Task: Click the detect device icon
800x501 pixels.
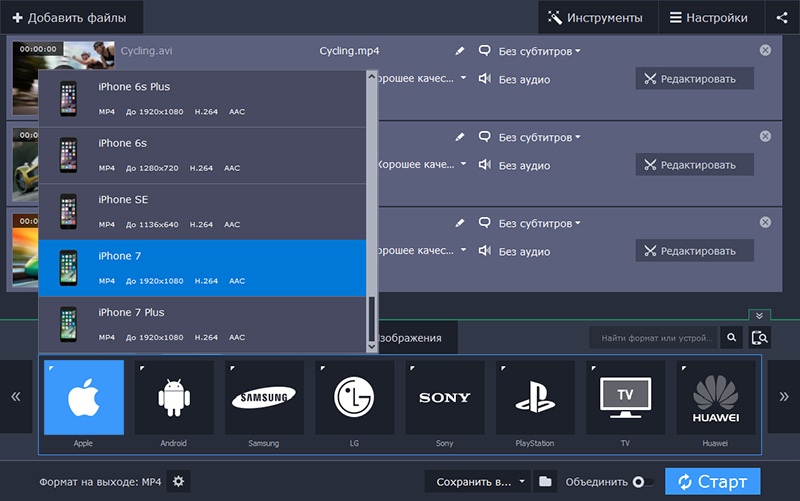Action: [759, 338]
